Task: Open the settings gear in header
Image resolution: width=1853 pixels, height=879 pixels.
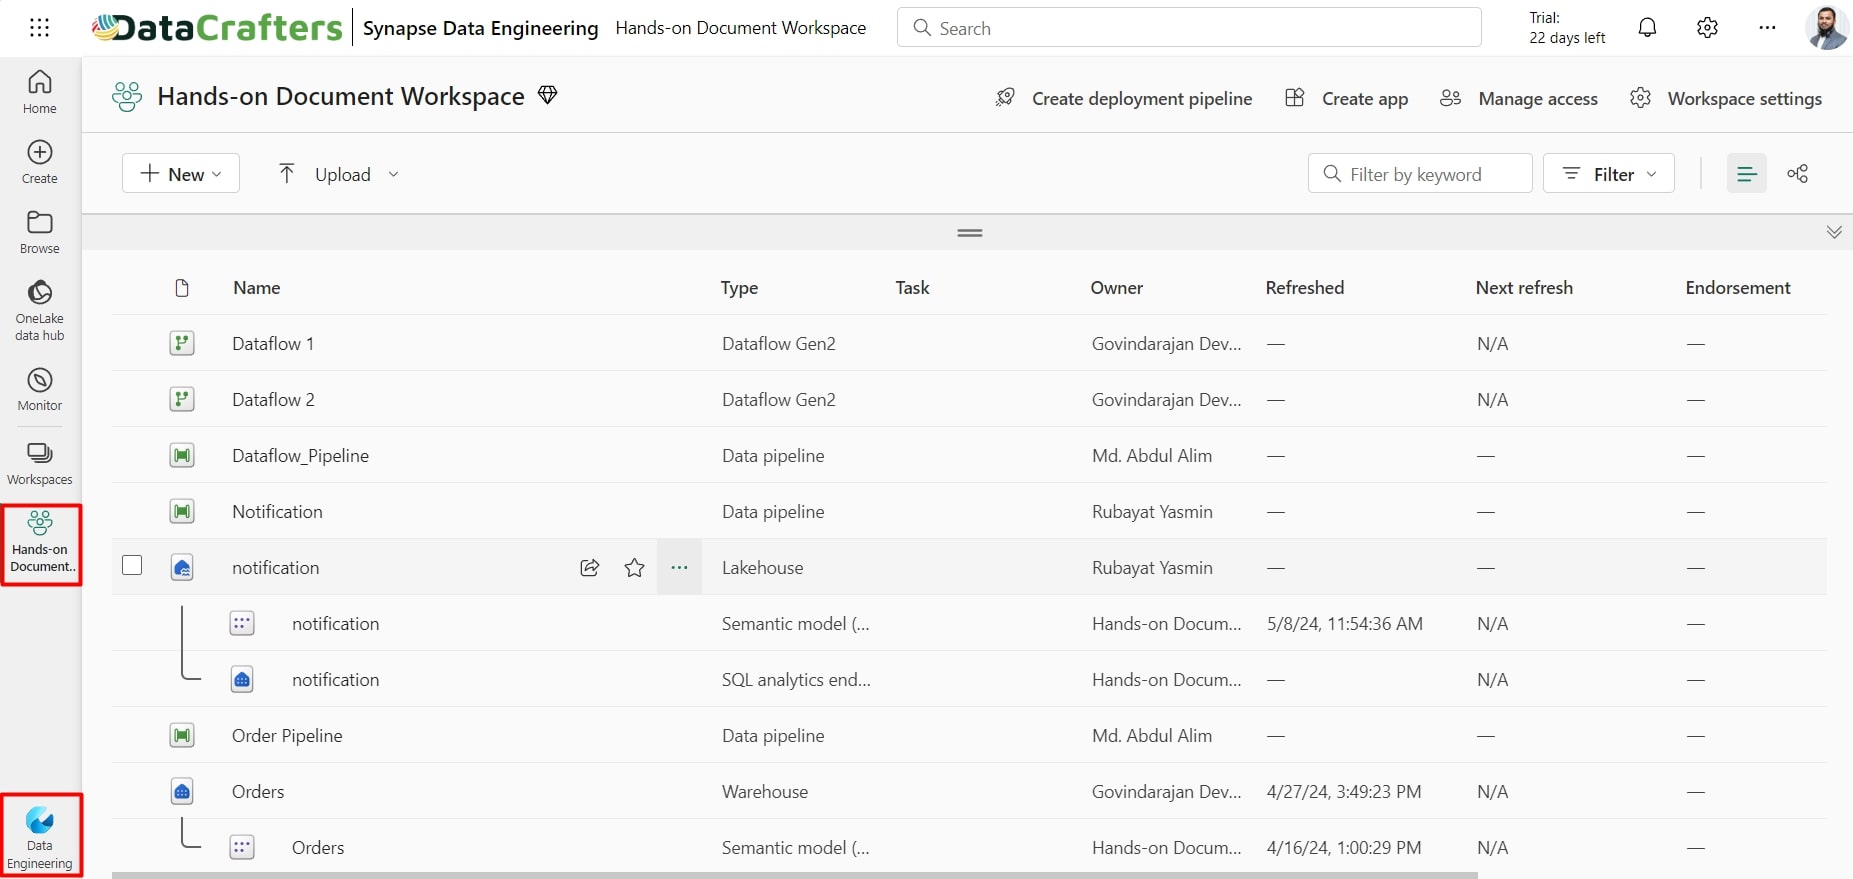Action: (1707, 28)
